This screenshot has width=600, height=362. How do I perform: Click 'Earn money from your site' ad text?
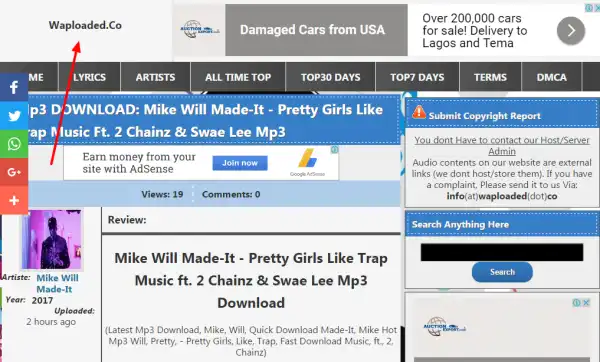[139, 163]
